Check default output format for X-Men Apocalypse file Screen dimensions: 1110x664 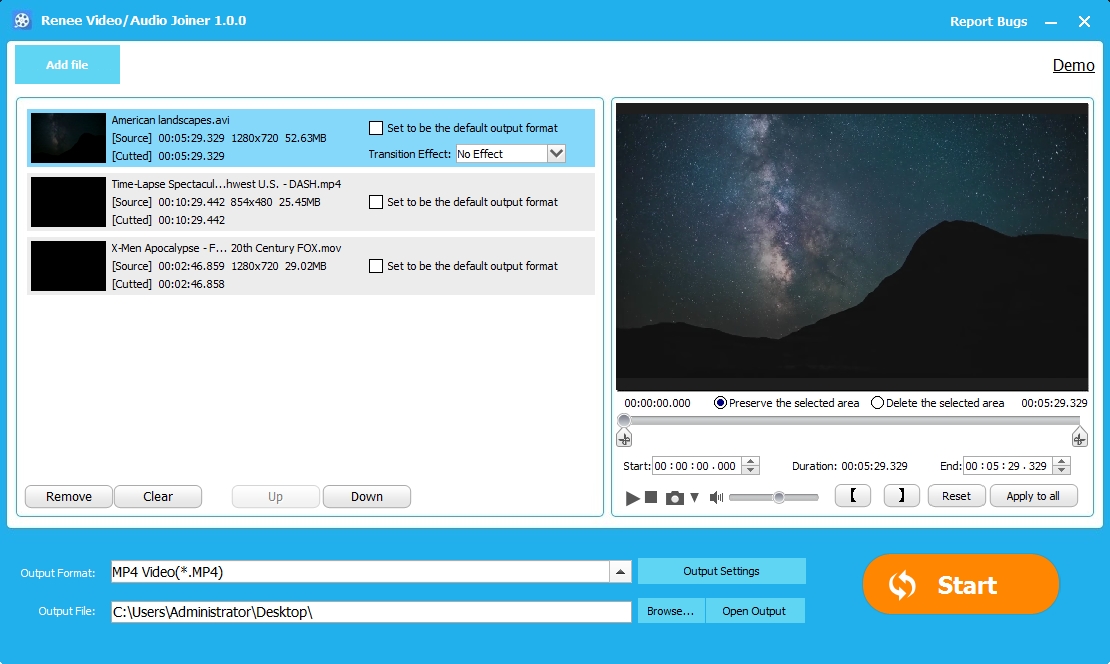coord(376,266)
